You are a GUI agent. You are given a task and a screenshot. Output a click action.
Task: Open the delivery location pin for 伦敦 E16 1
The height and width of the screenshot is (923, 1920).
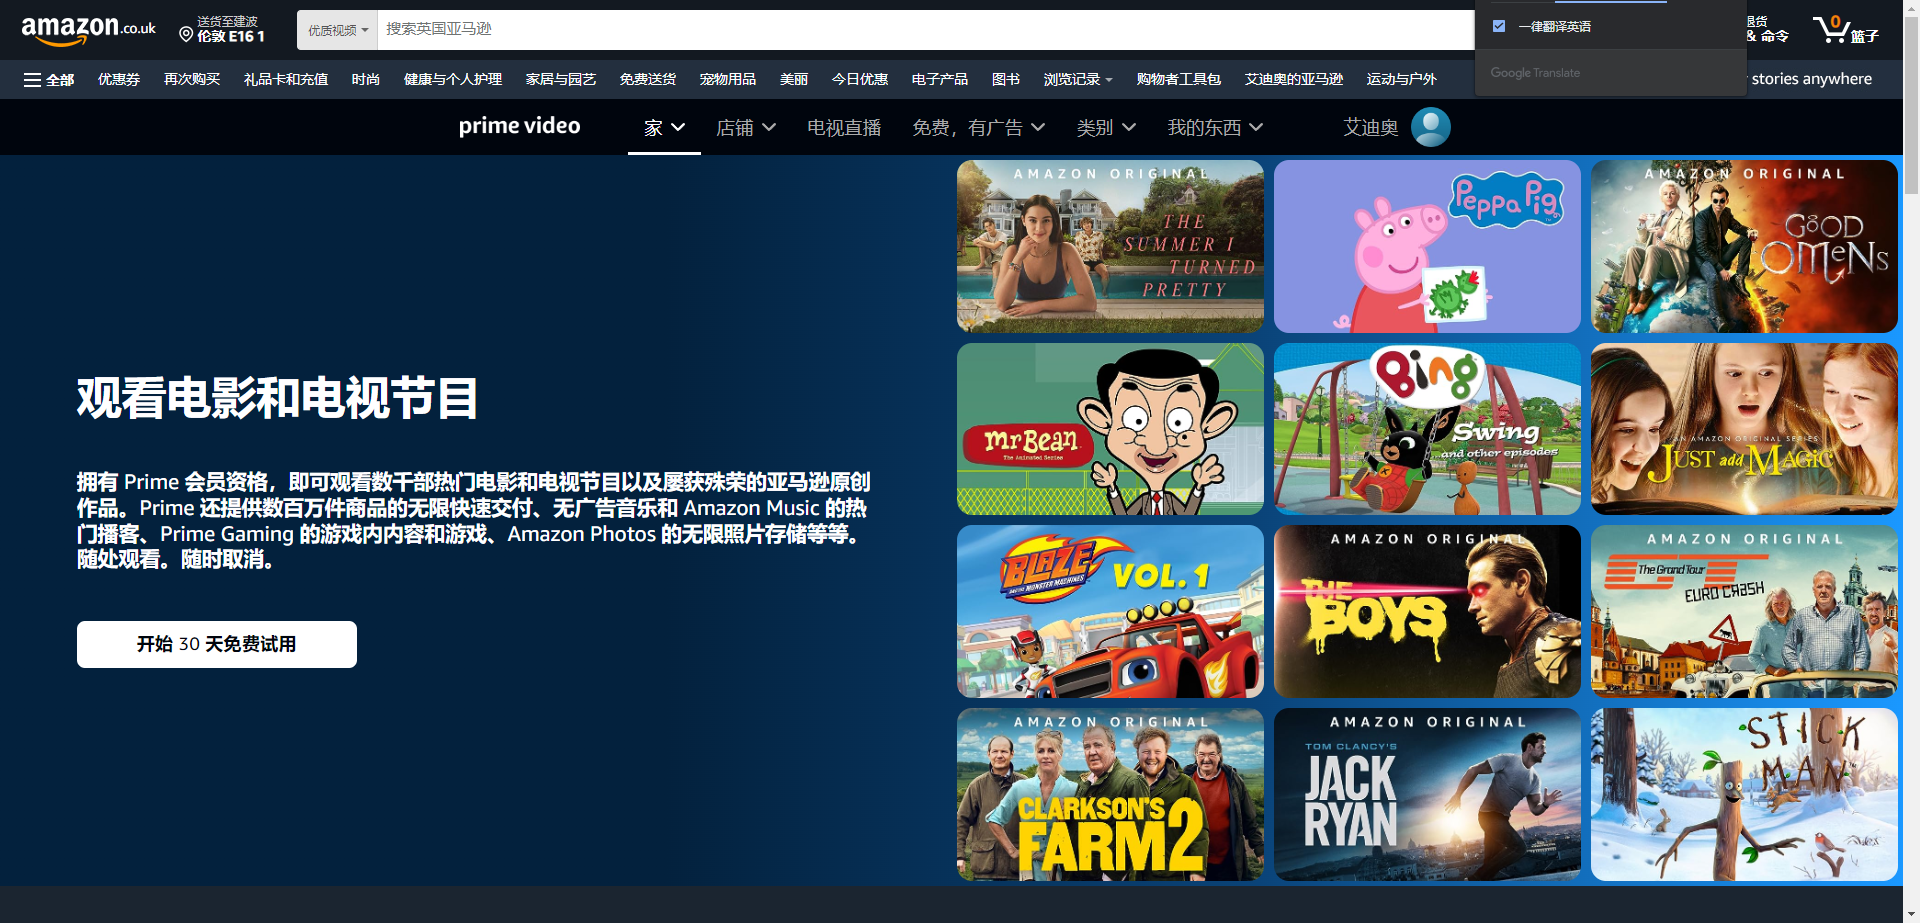pyautogui.click(x=222, y=29)
